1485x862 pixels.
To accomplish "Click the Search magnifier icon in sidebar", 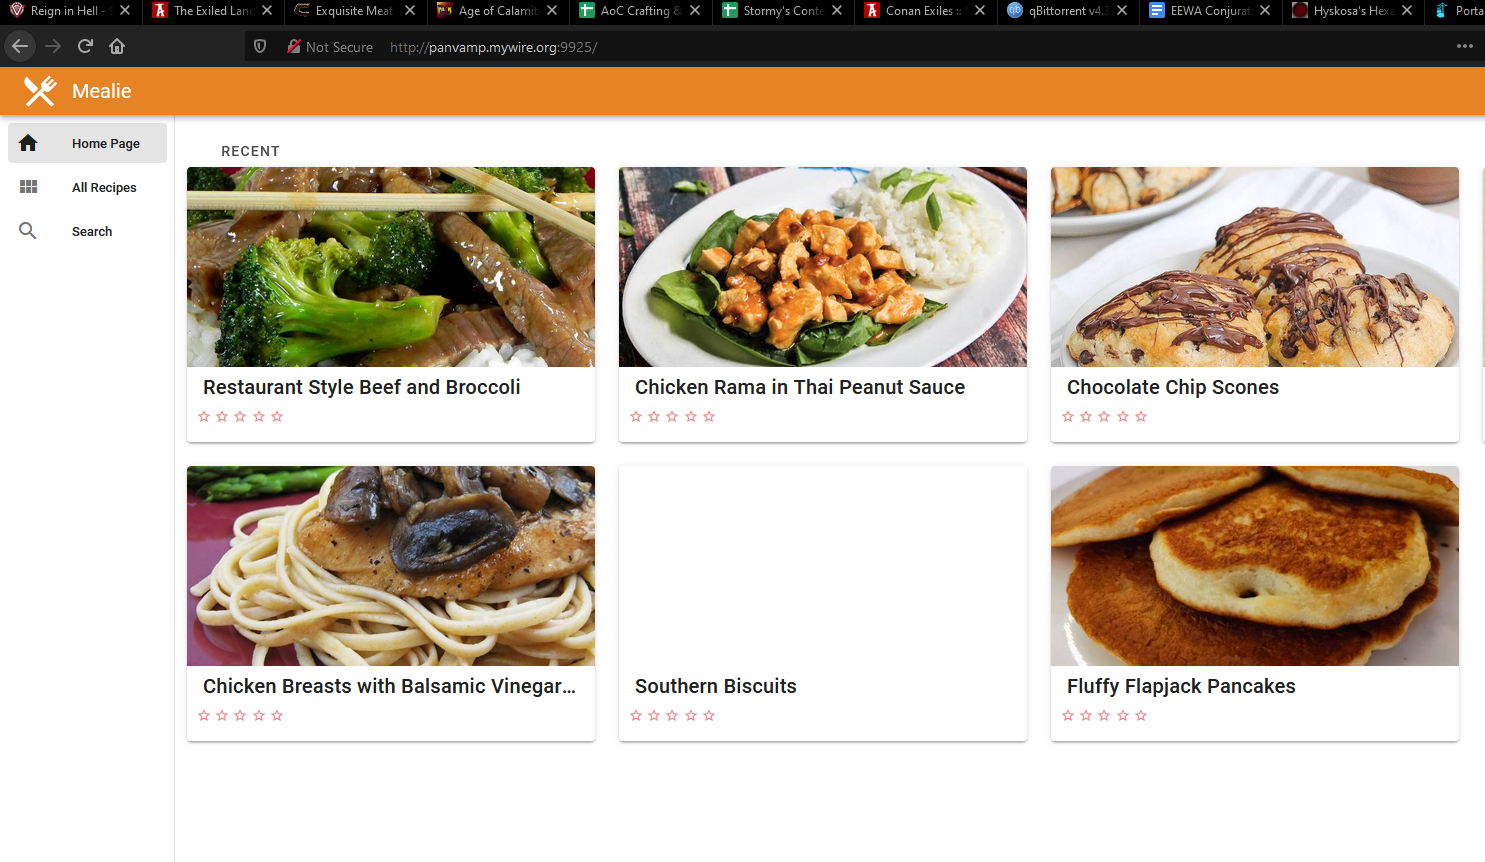I will pos(28,231).
